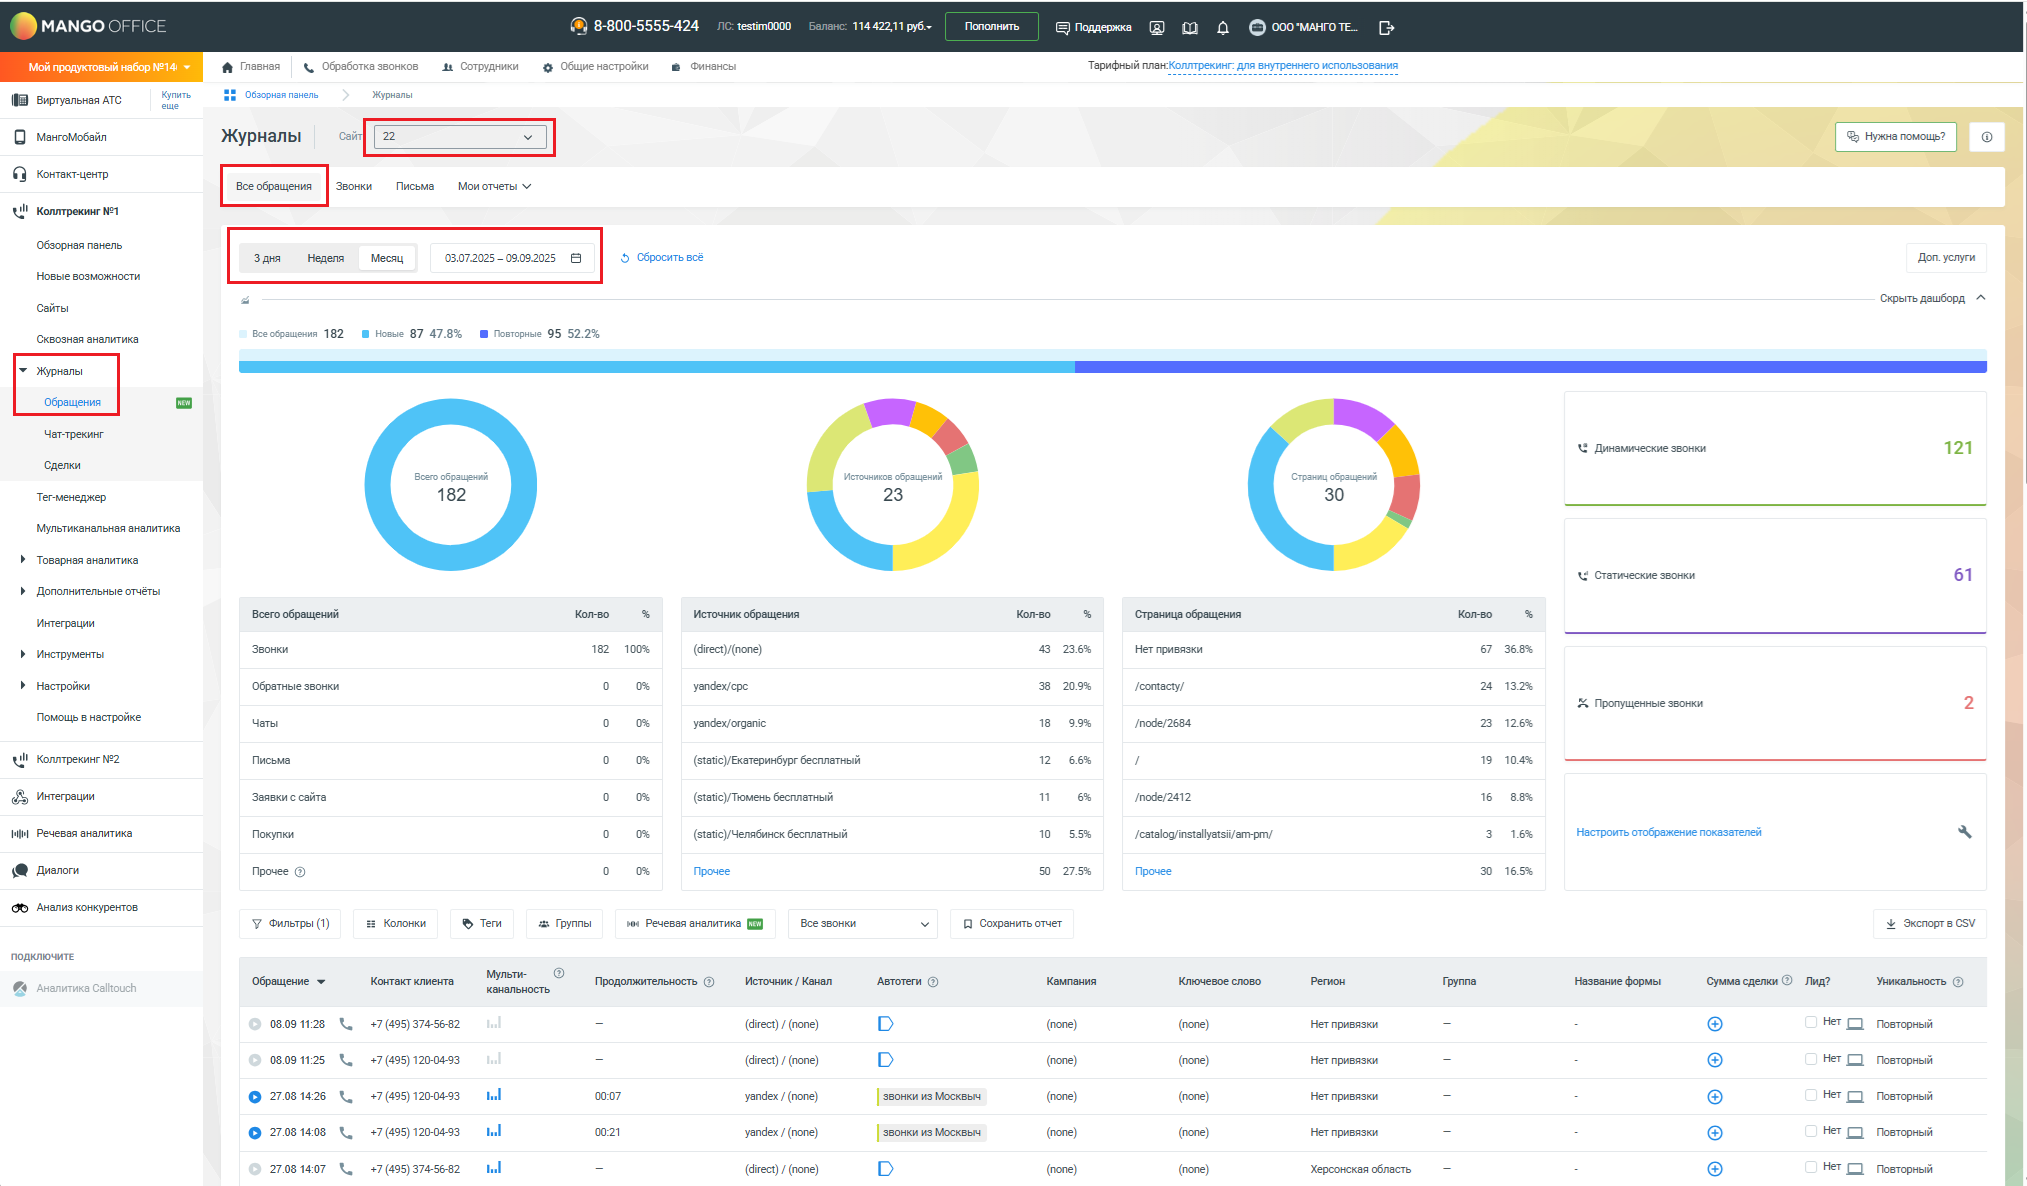Viewport: 2027px width, 1186px height.
Task: Open Анализ конкурентов in sidebar
Action: [x=87, y=908]
